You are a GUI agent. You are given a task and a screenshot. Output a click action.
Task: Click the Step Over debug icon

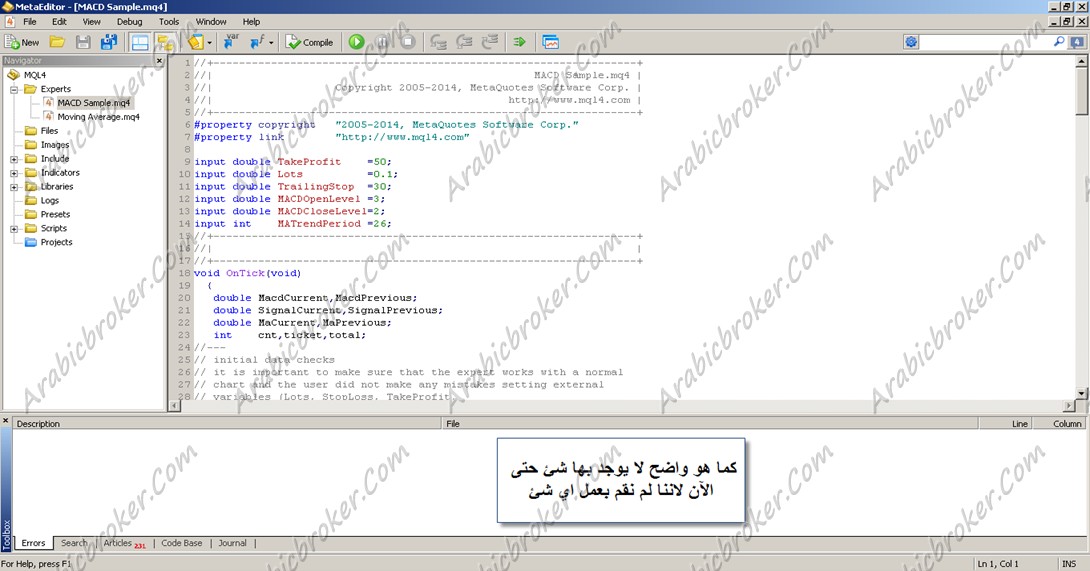click(x=464, y=42)
